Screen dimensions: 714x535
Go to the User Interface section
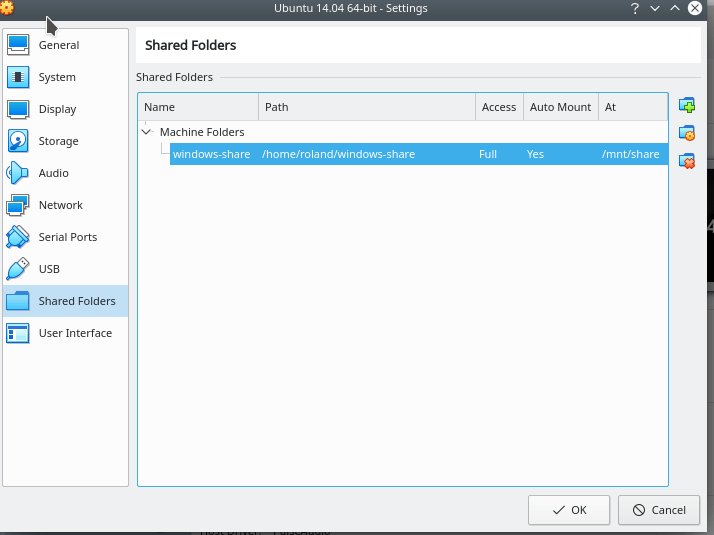[74, 333]
